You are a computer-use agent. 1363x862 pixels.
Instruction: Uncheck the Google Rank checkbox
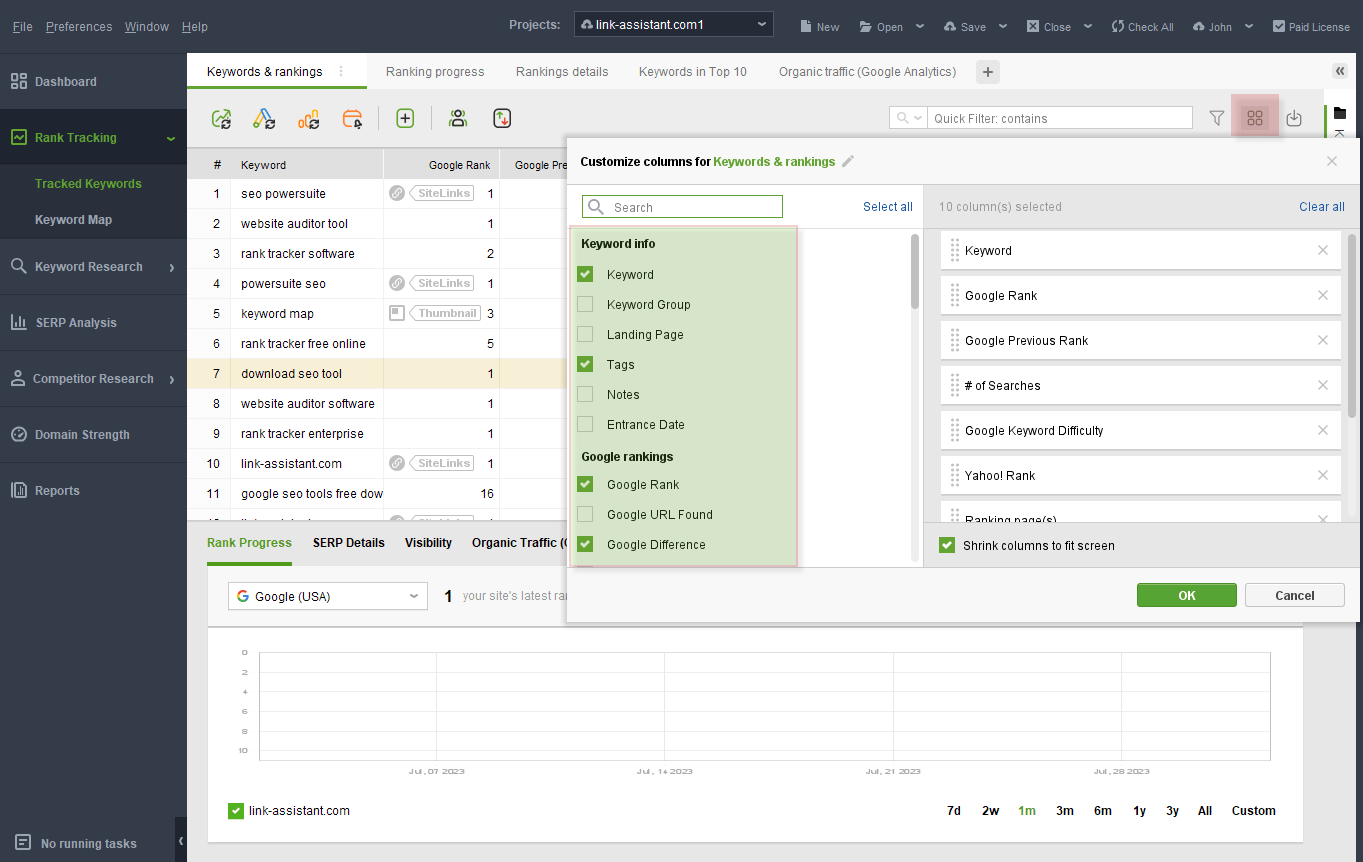pos(585,484)
